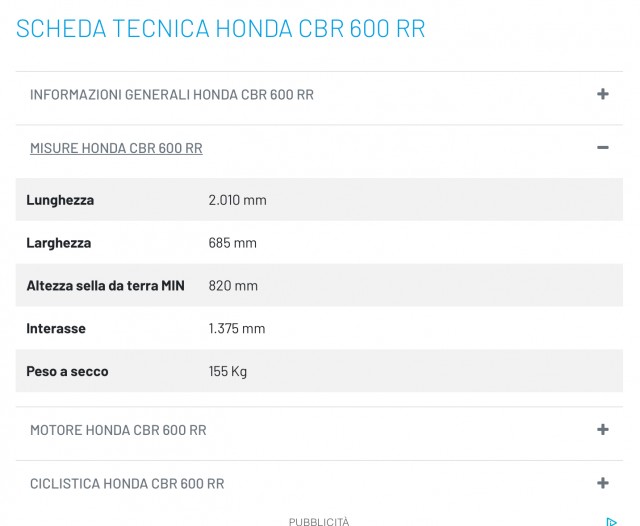Image resolution: width=640 pixels, height=526 pixels.
Task: Click the PUBBLICITÀ advertisement label
Action: (319, 521)
